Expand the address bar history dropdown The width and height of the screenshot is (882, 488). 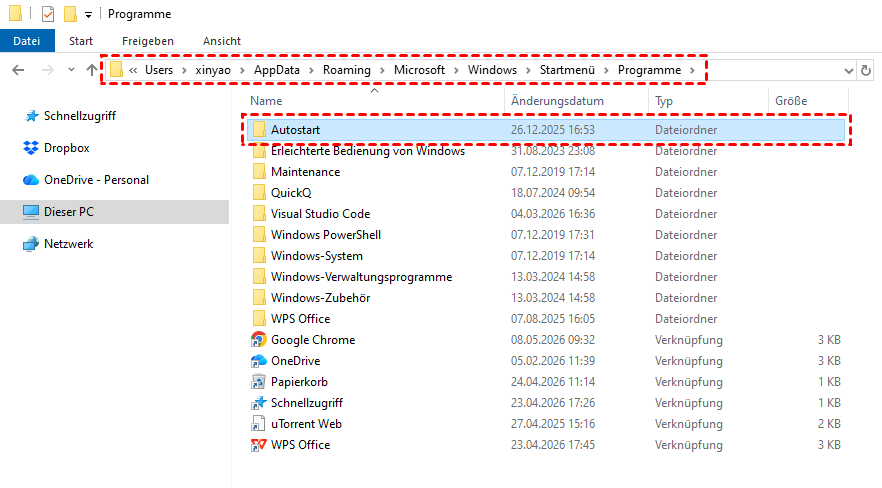click(848, 71)
